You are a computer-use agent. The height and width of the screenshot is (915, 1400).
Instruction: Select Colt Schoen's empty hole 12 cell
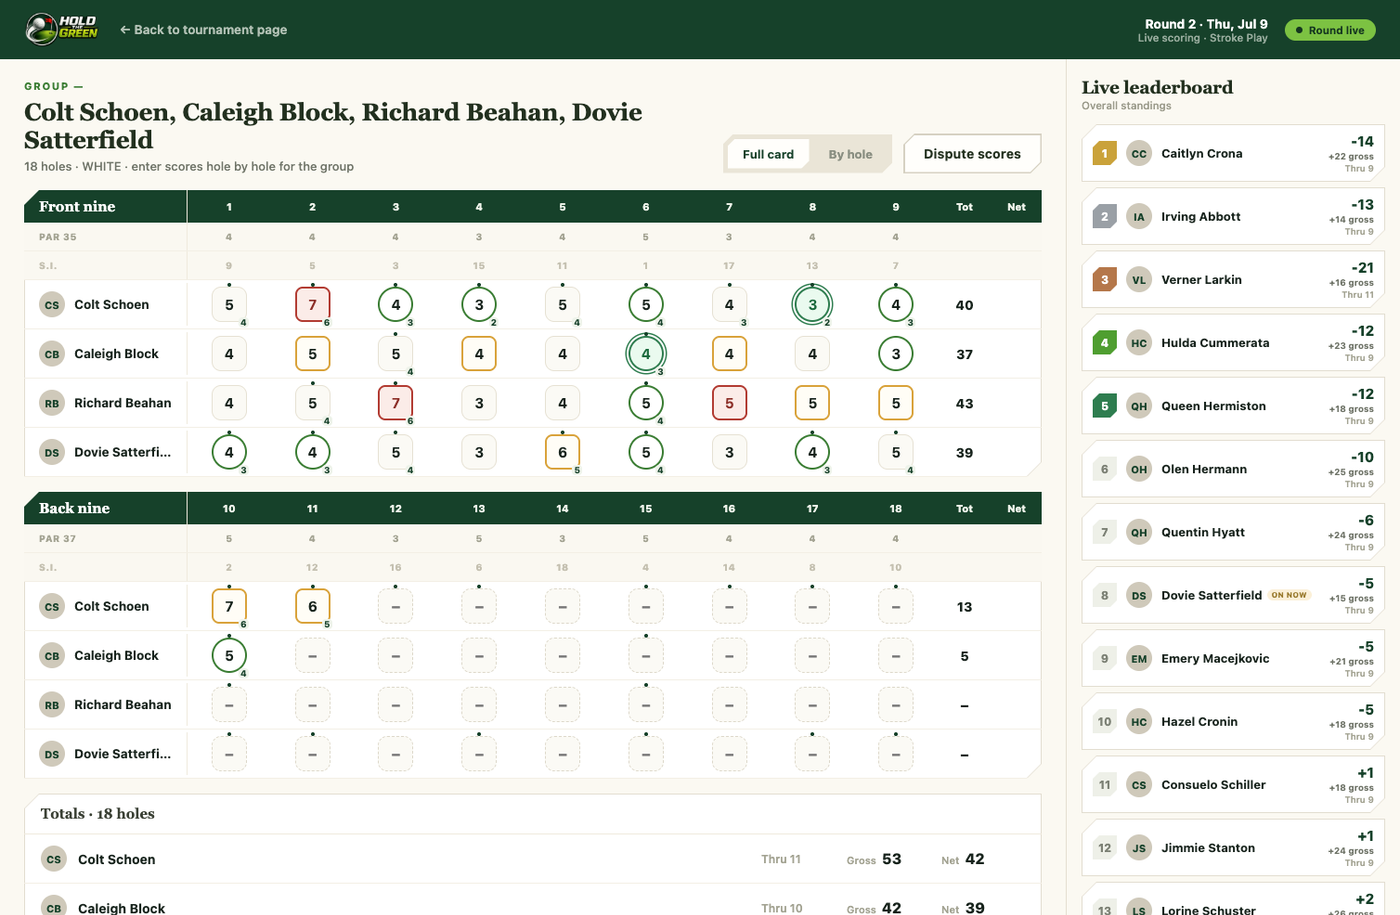[396, 606]
